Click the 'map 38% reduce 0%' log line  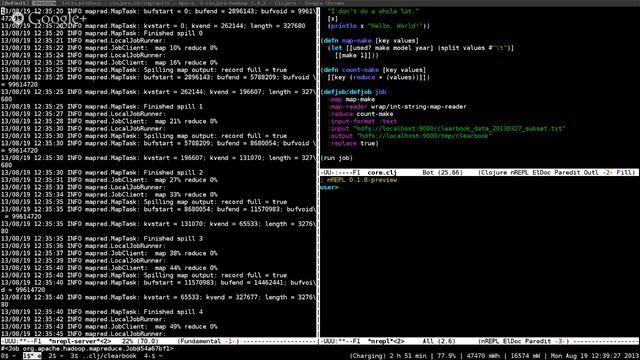pyautogui.click(x=109, y=253)
